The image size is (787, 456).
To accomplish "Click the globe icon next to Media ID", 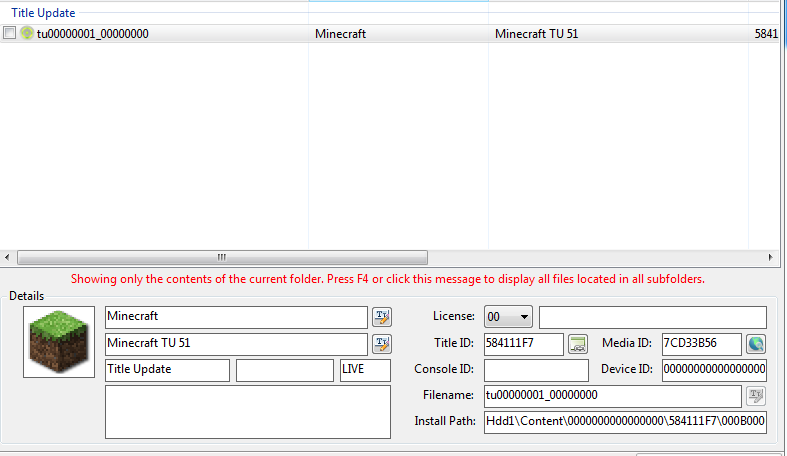I will click(x=755, y=344).
